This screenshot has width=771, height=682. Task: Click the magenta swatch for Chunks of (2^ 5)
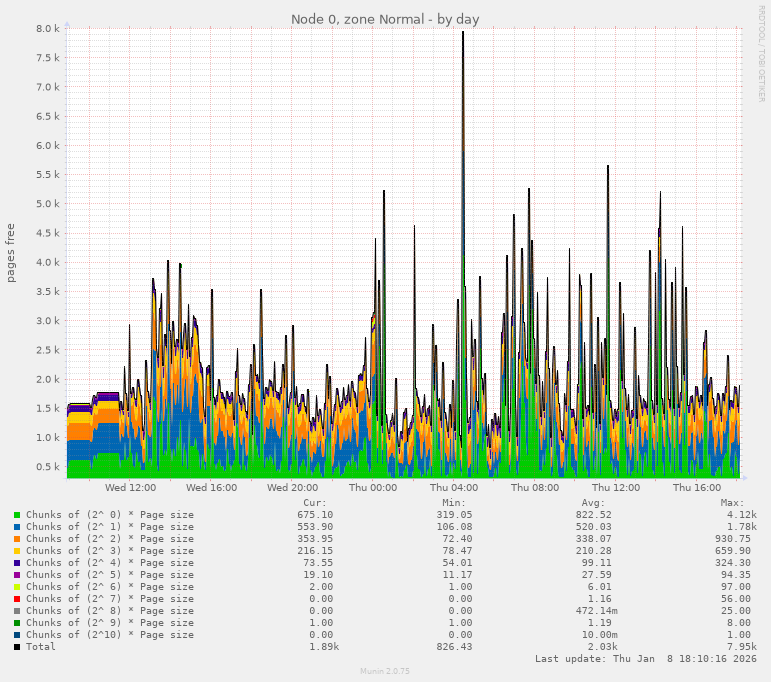(x=17, y=575)
